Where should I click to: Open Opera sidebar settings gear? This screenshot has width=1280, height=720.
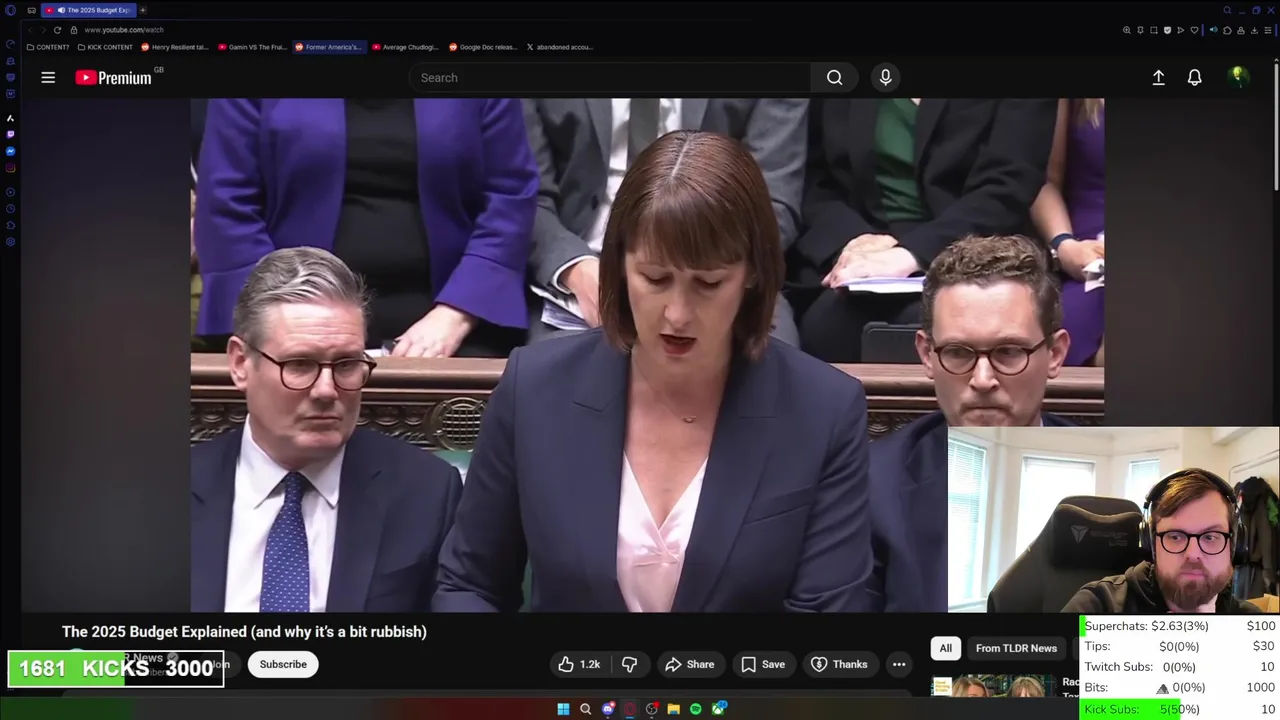tap(10, 241)
